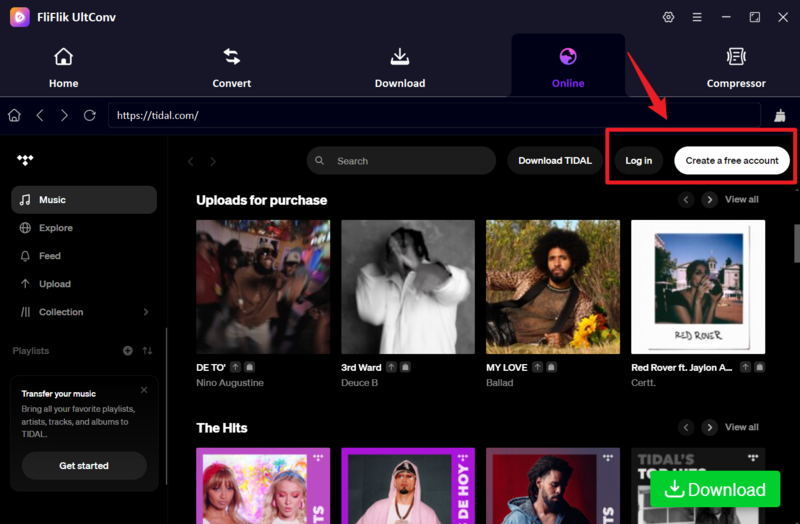Open Upload in the sidebar
This screenshot has width=800, height=524.
84,284
